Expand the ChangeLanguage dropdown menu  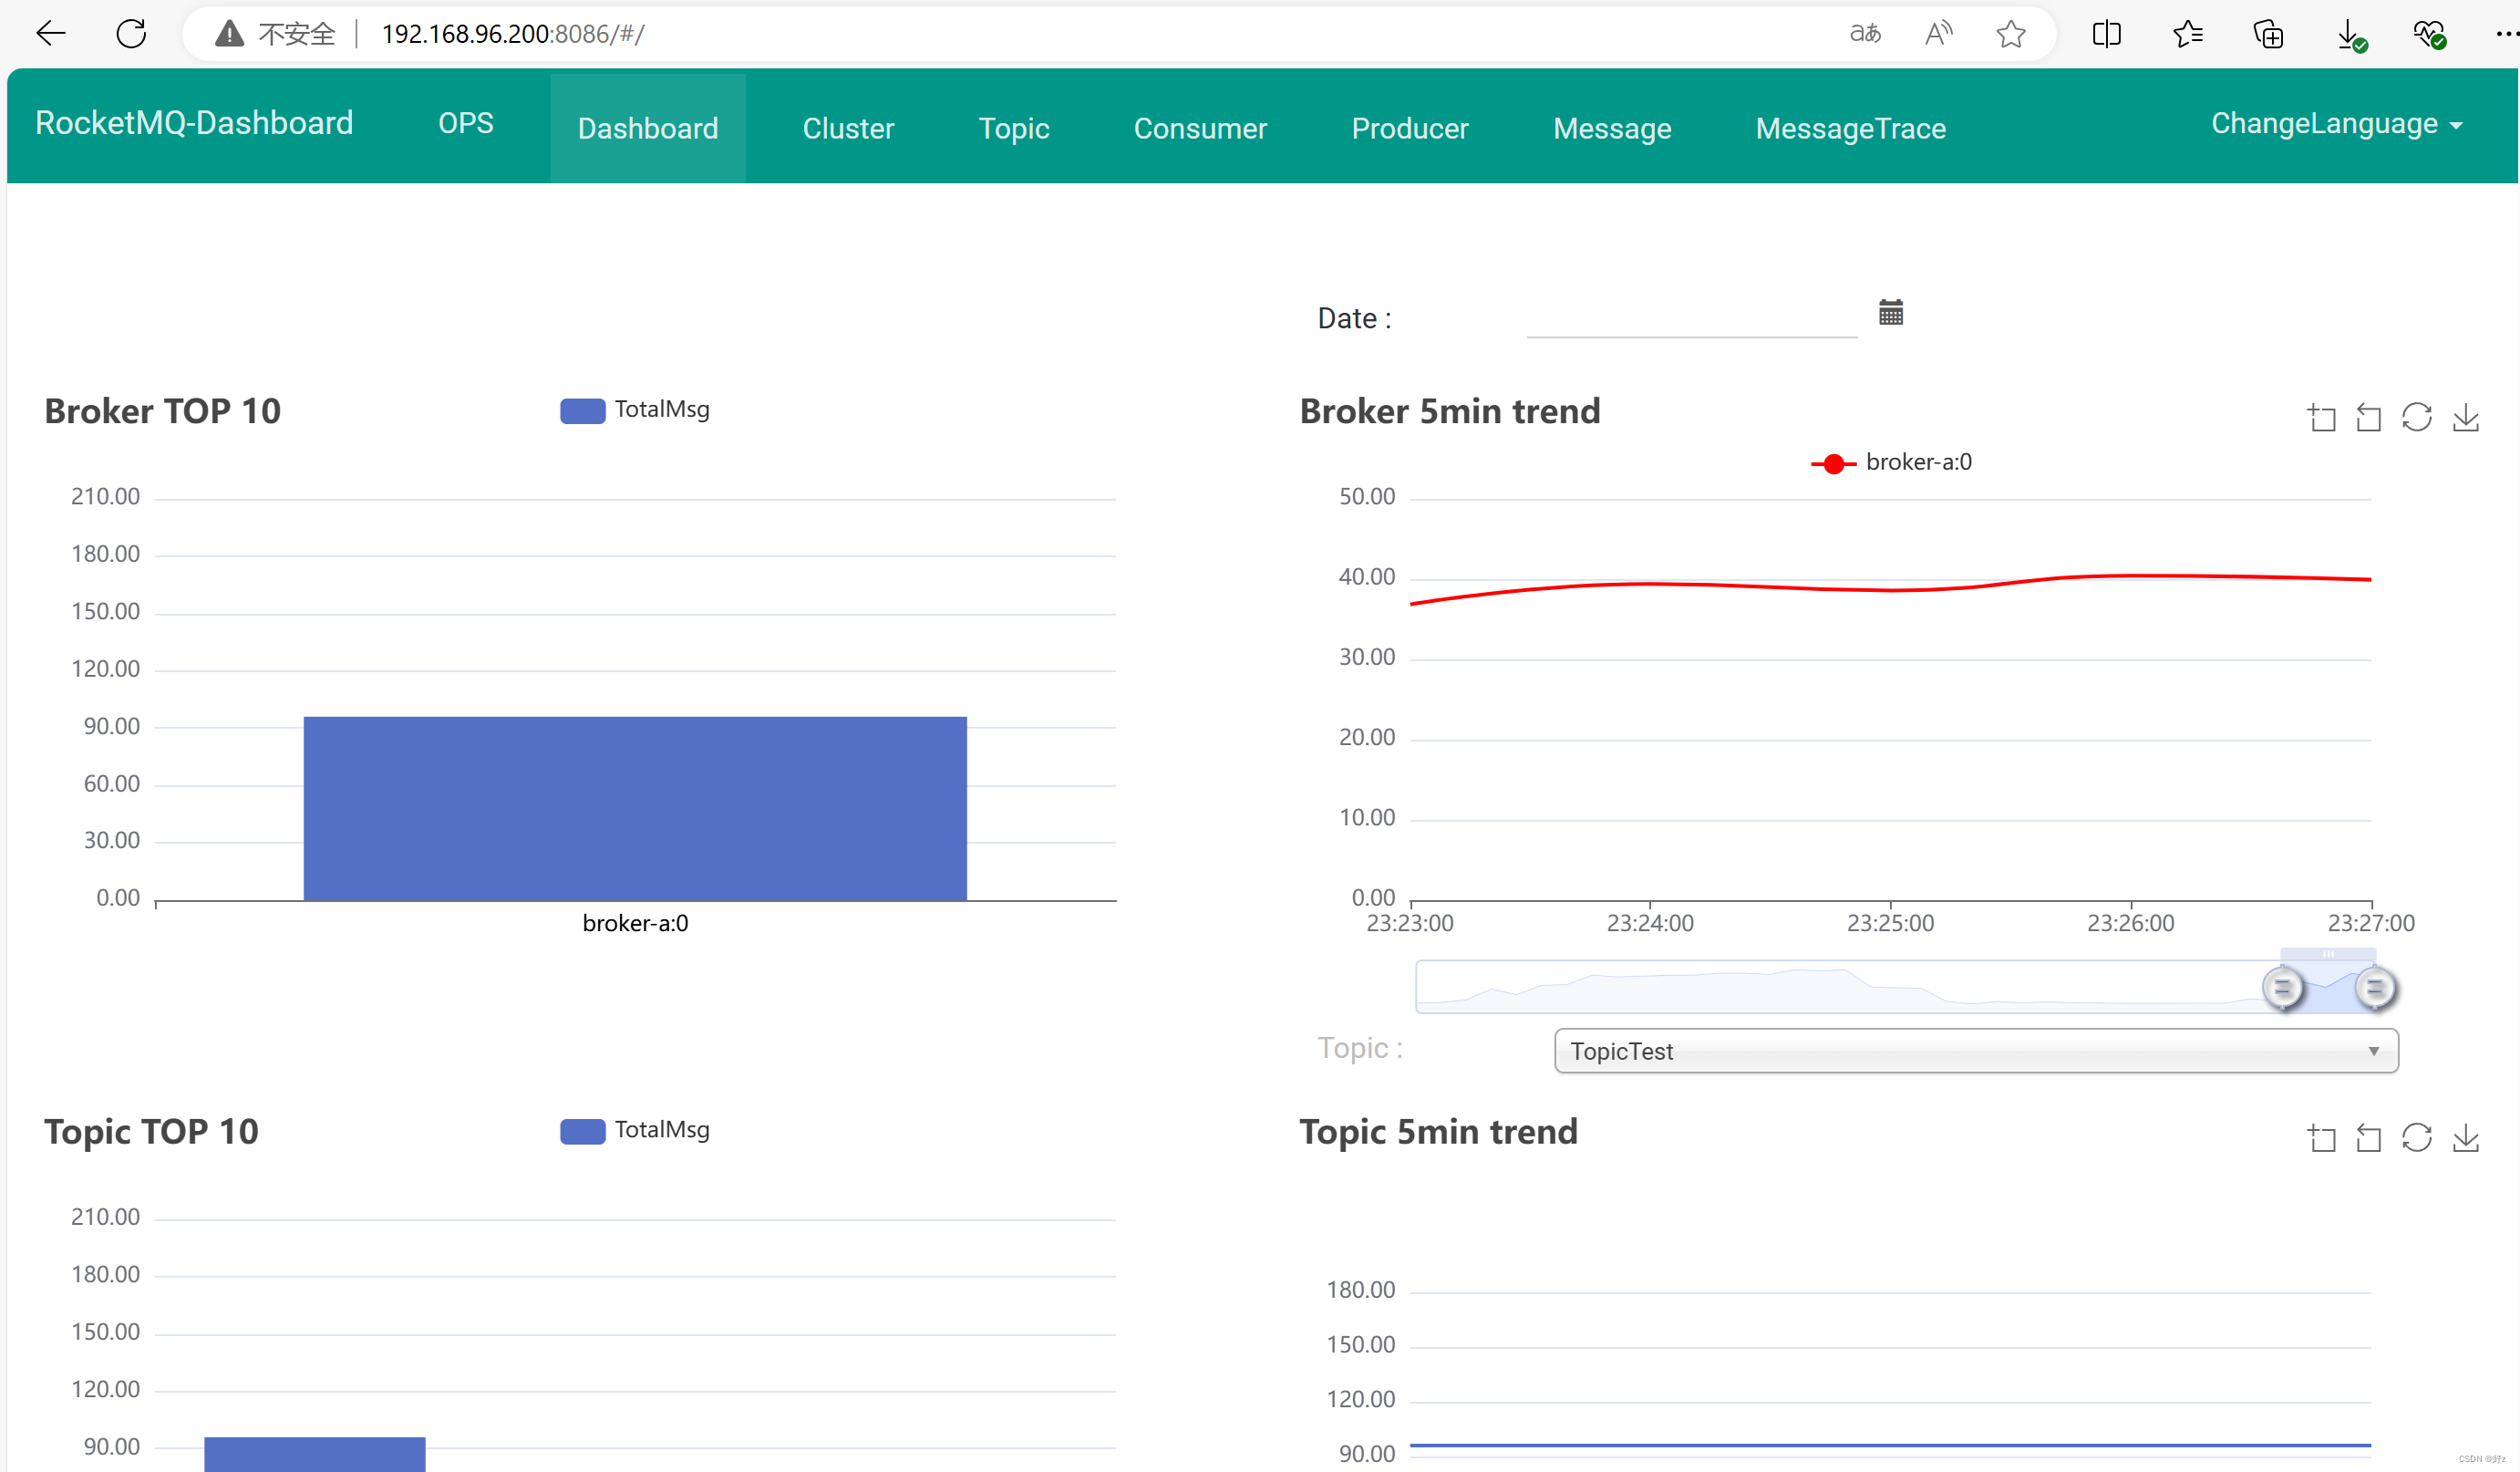(2339, 122)
